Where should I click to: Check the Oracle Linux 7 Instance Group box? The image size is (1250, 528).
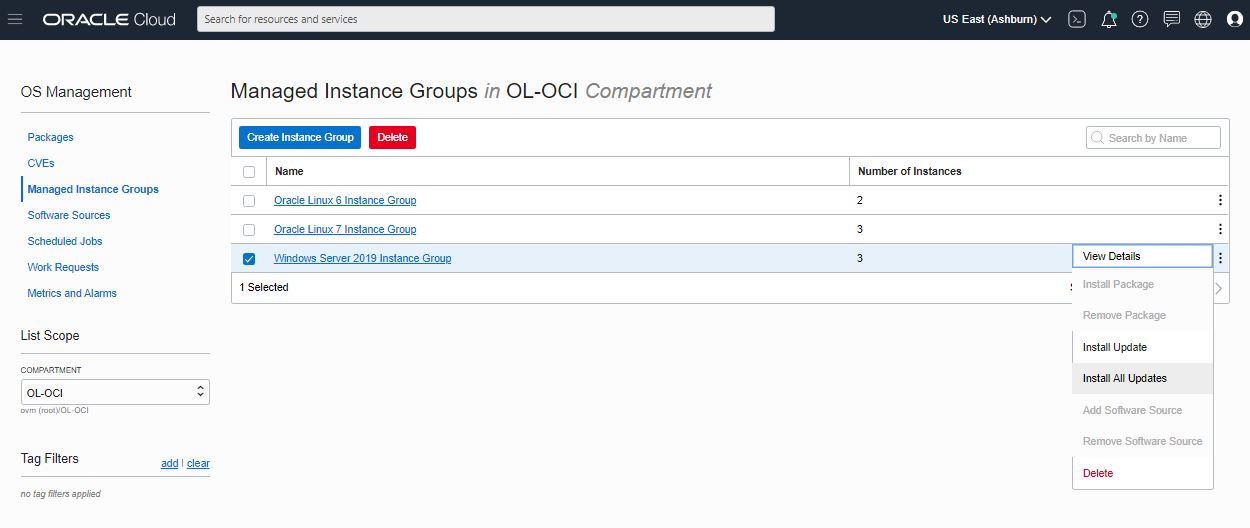tap(249, 230)
